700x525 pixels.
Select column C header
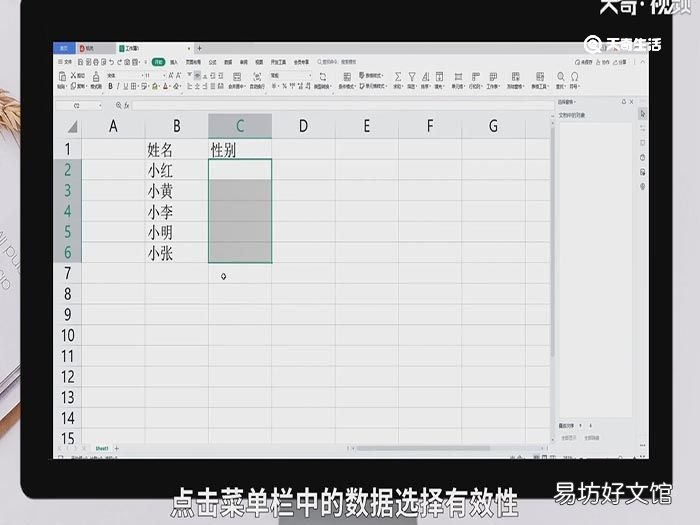pyautogui.click(x=240, y=126)
